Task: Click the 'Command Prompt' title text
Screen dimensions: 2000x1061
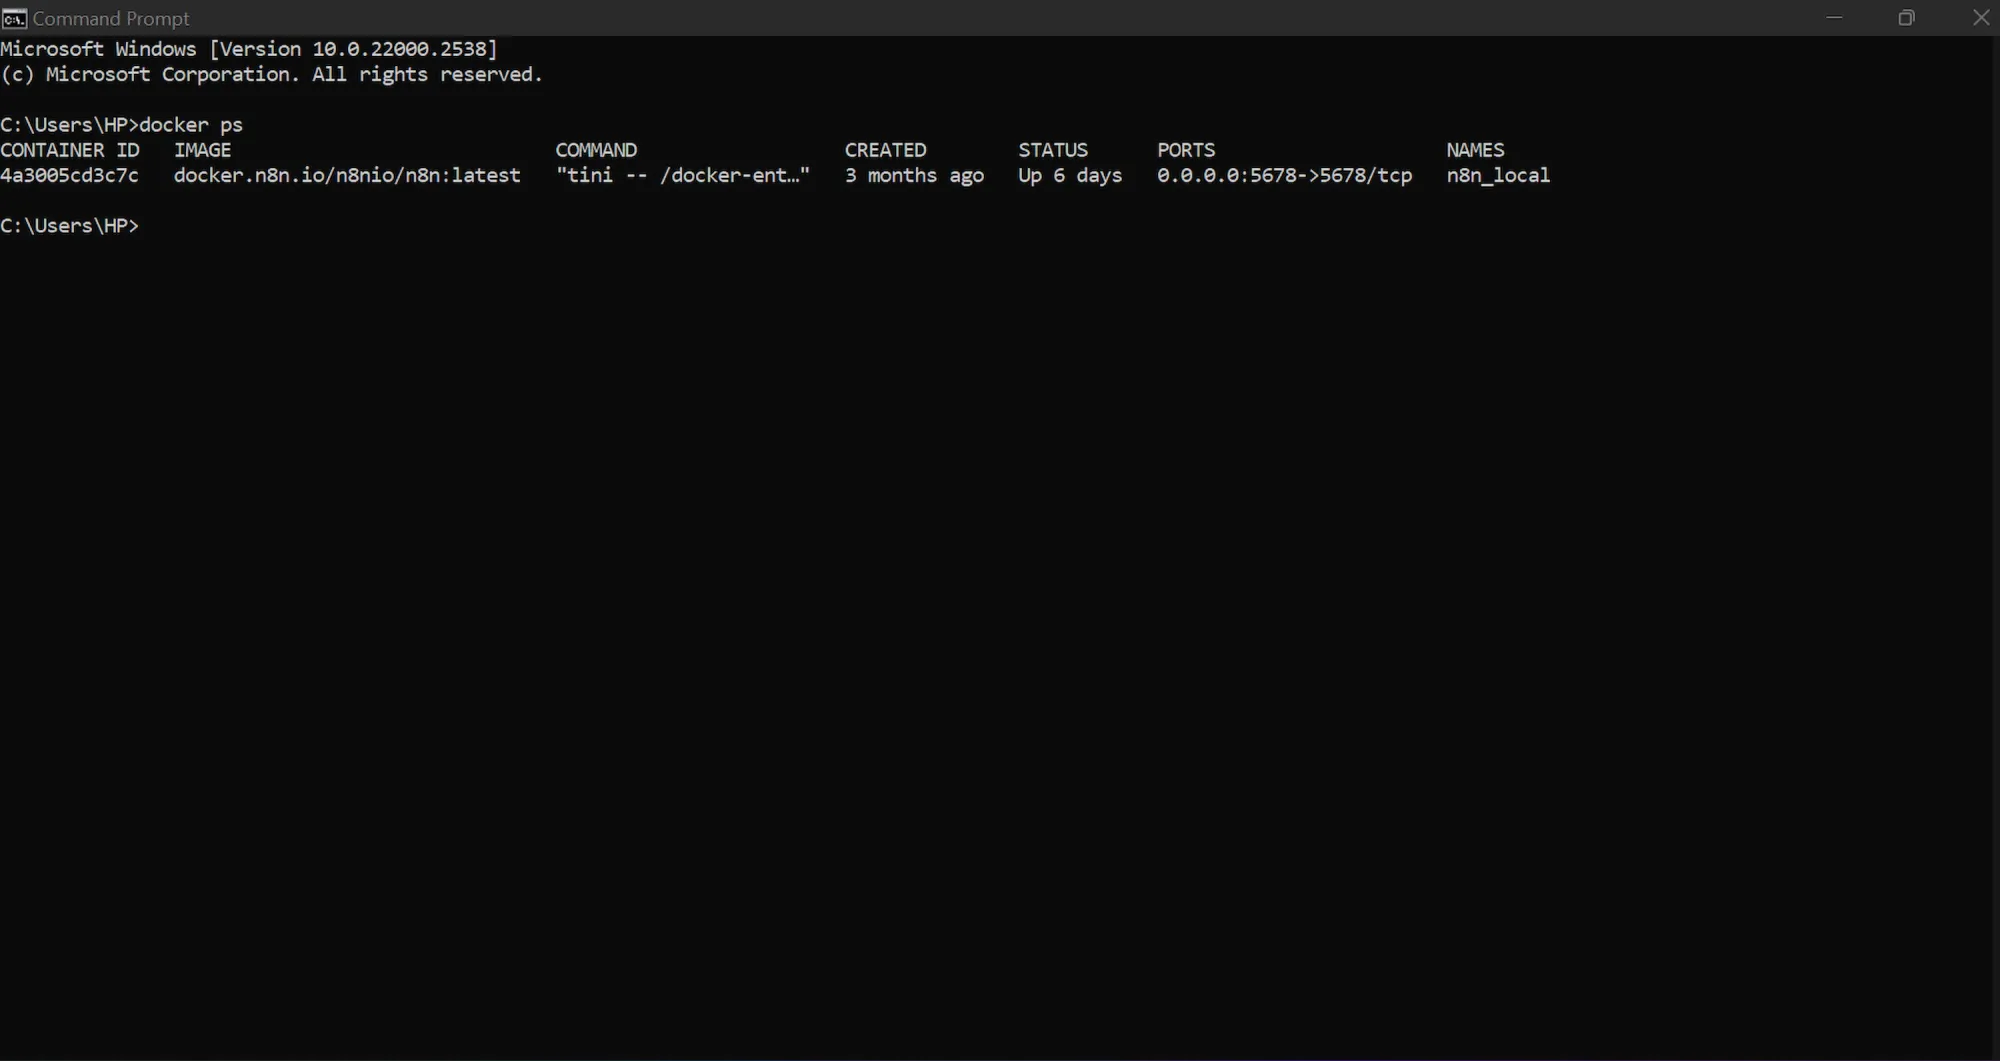Action: 111,18
